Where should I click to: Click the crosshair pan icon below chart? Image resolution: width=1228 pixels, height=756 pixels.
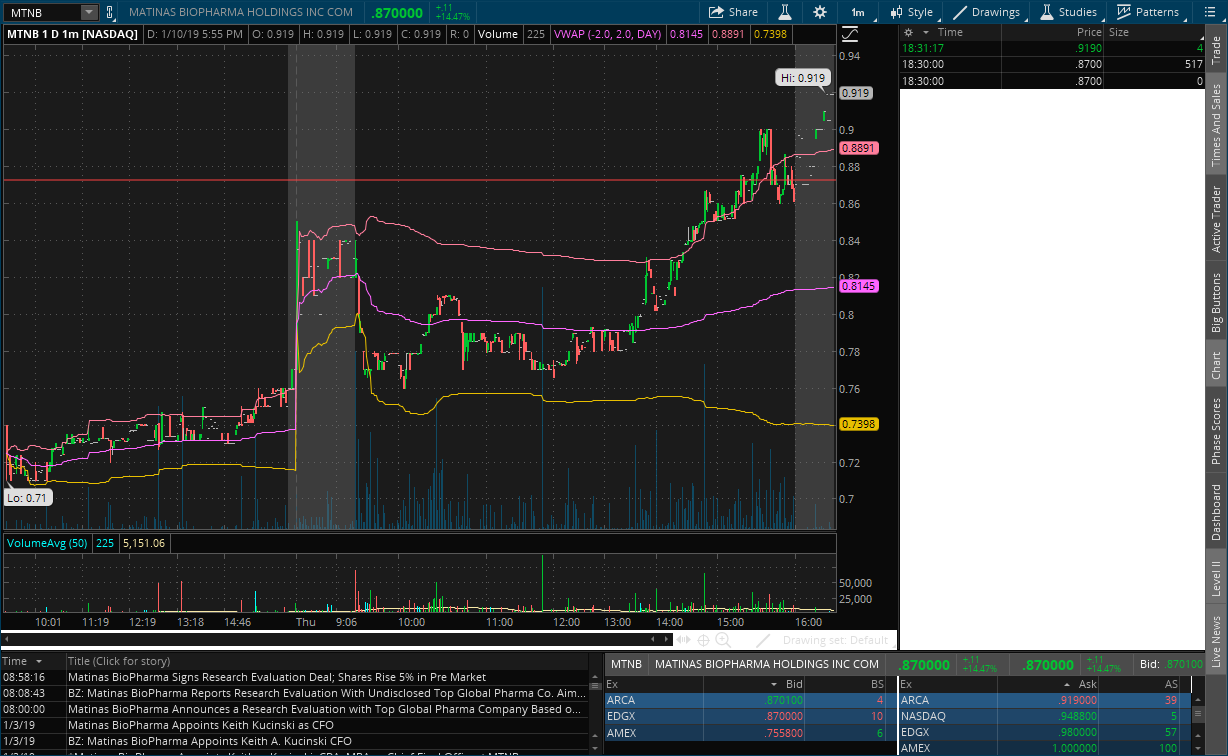tap(703, 640)
